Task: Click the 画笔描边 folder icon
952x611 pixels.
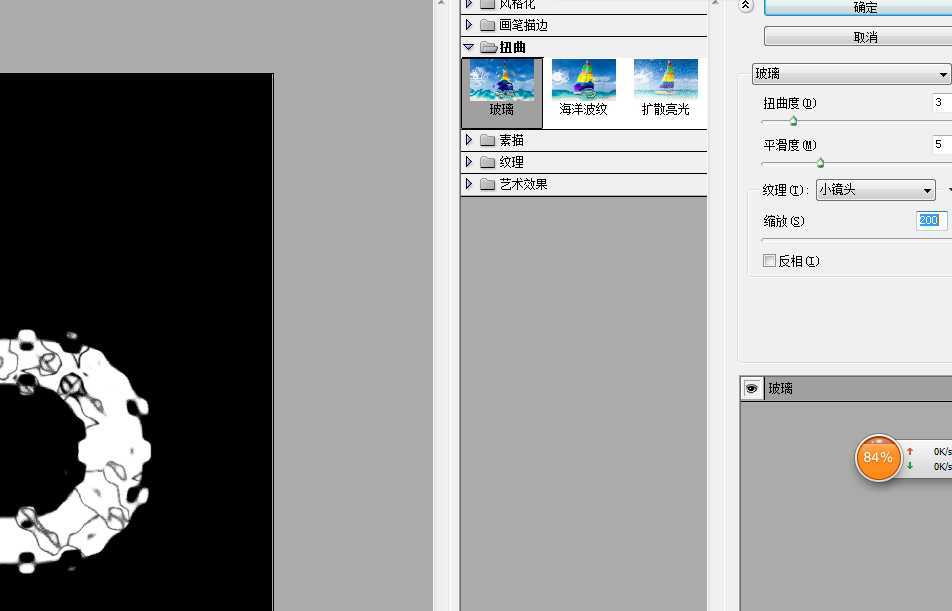Action: click(x=488, y=26)
